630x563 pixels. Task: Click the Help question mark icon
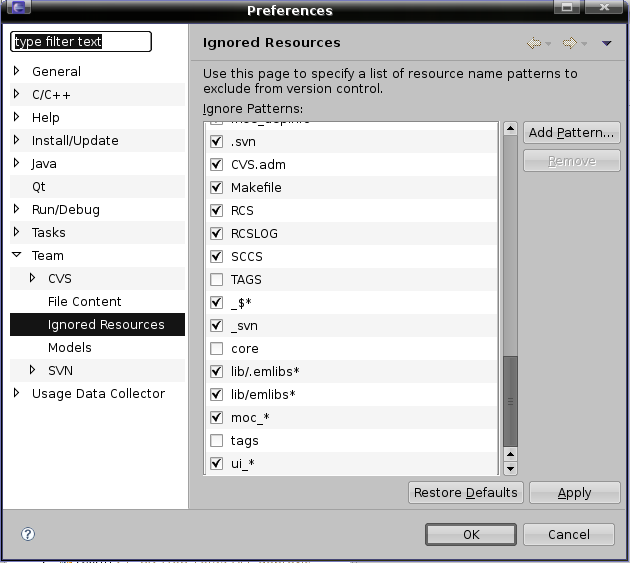[x=28, y=534]
